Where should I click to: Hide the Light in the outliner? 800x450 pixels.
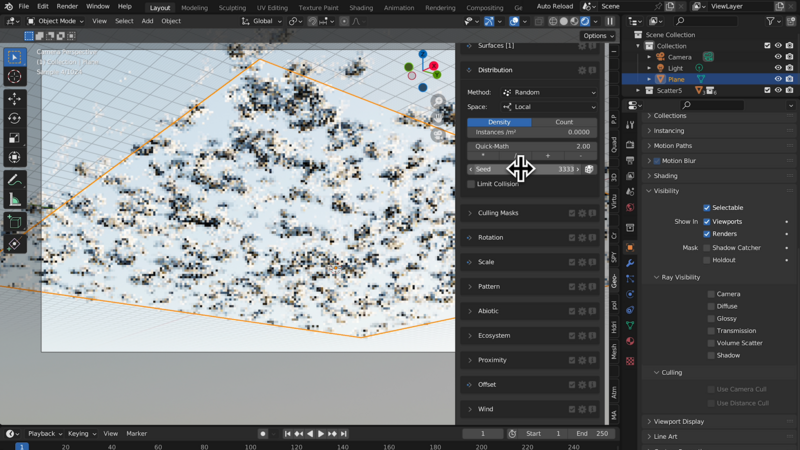tap(778, 68)
